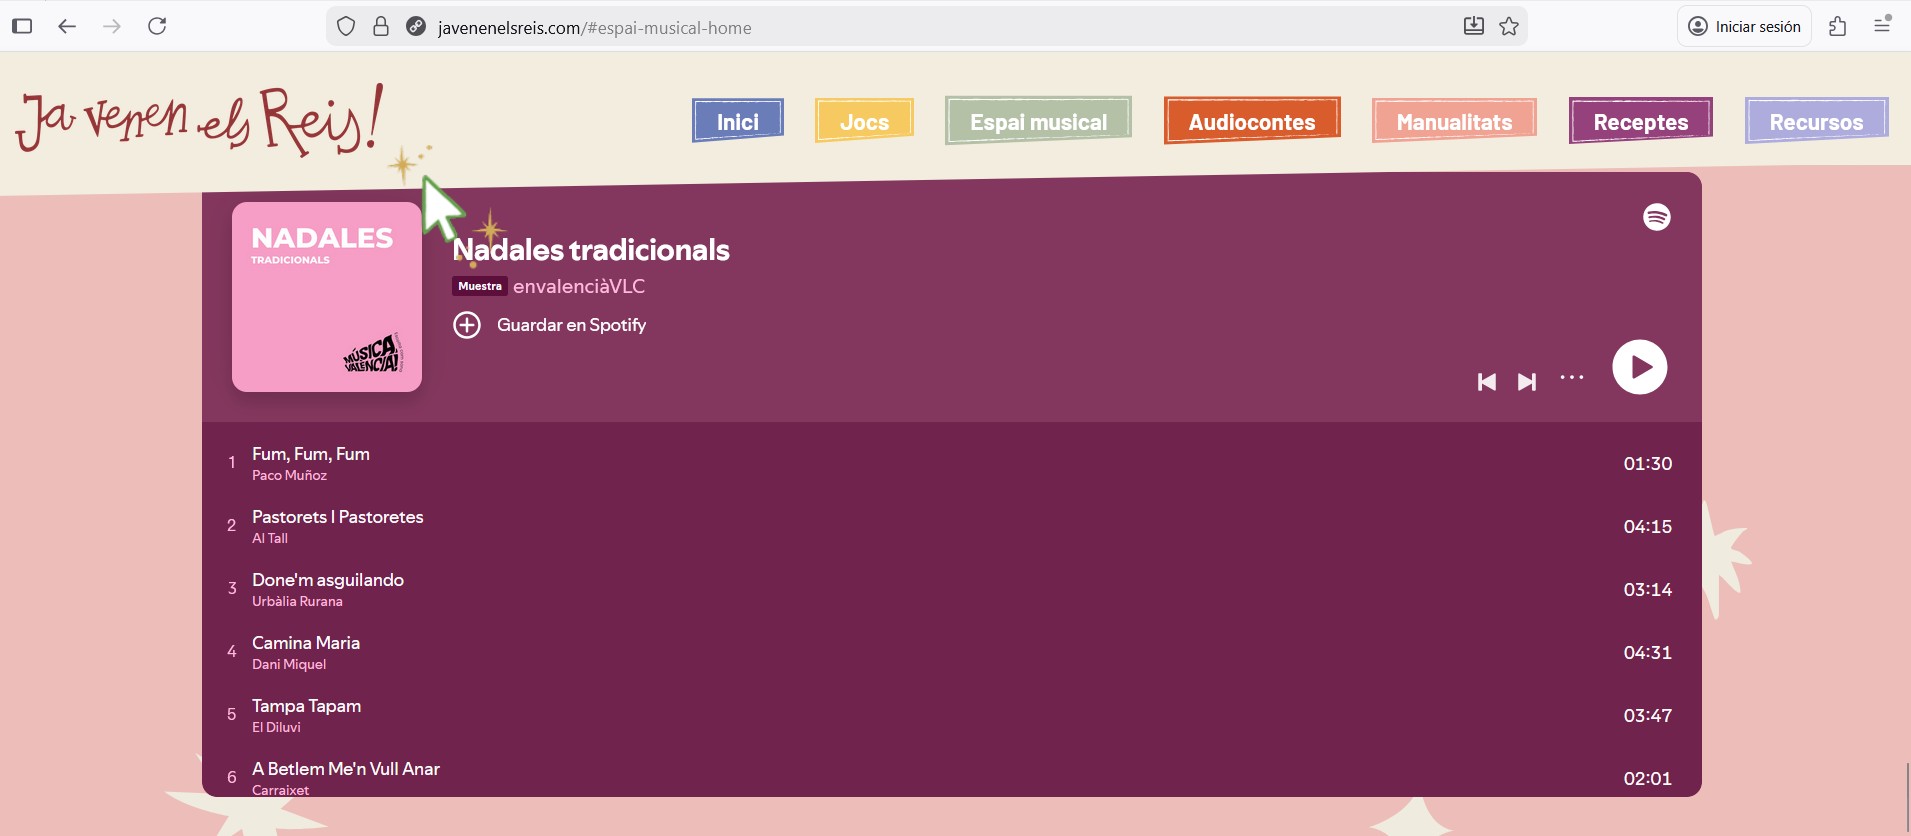This screenshot has width=1911, height=836.
Task: Open the browser application menu
Action: [1882, 27]
